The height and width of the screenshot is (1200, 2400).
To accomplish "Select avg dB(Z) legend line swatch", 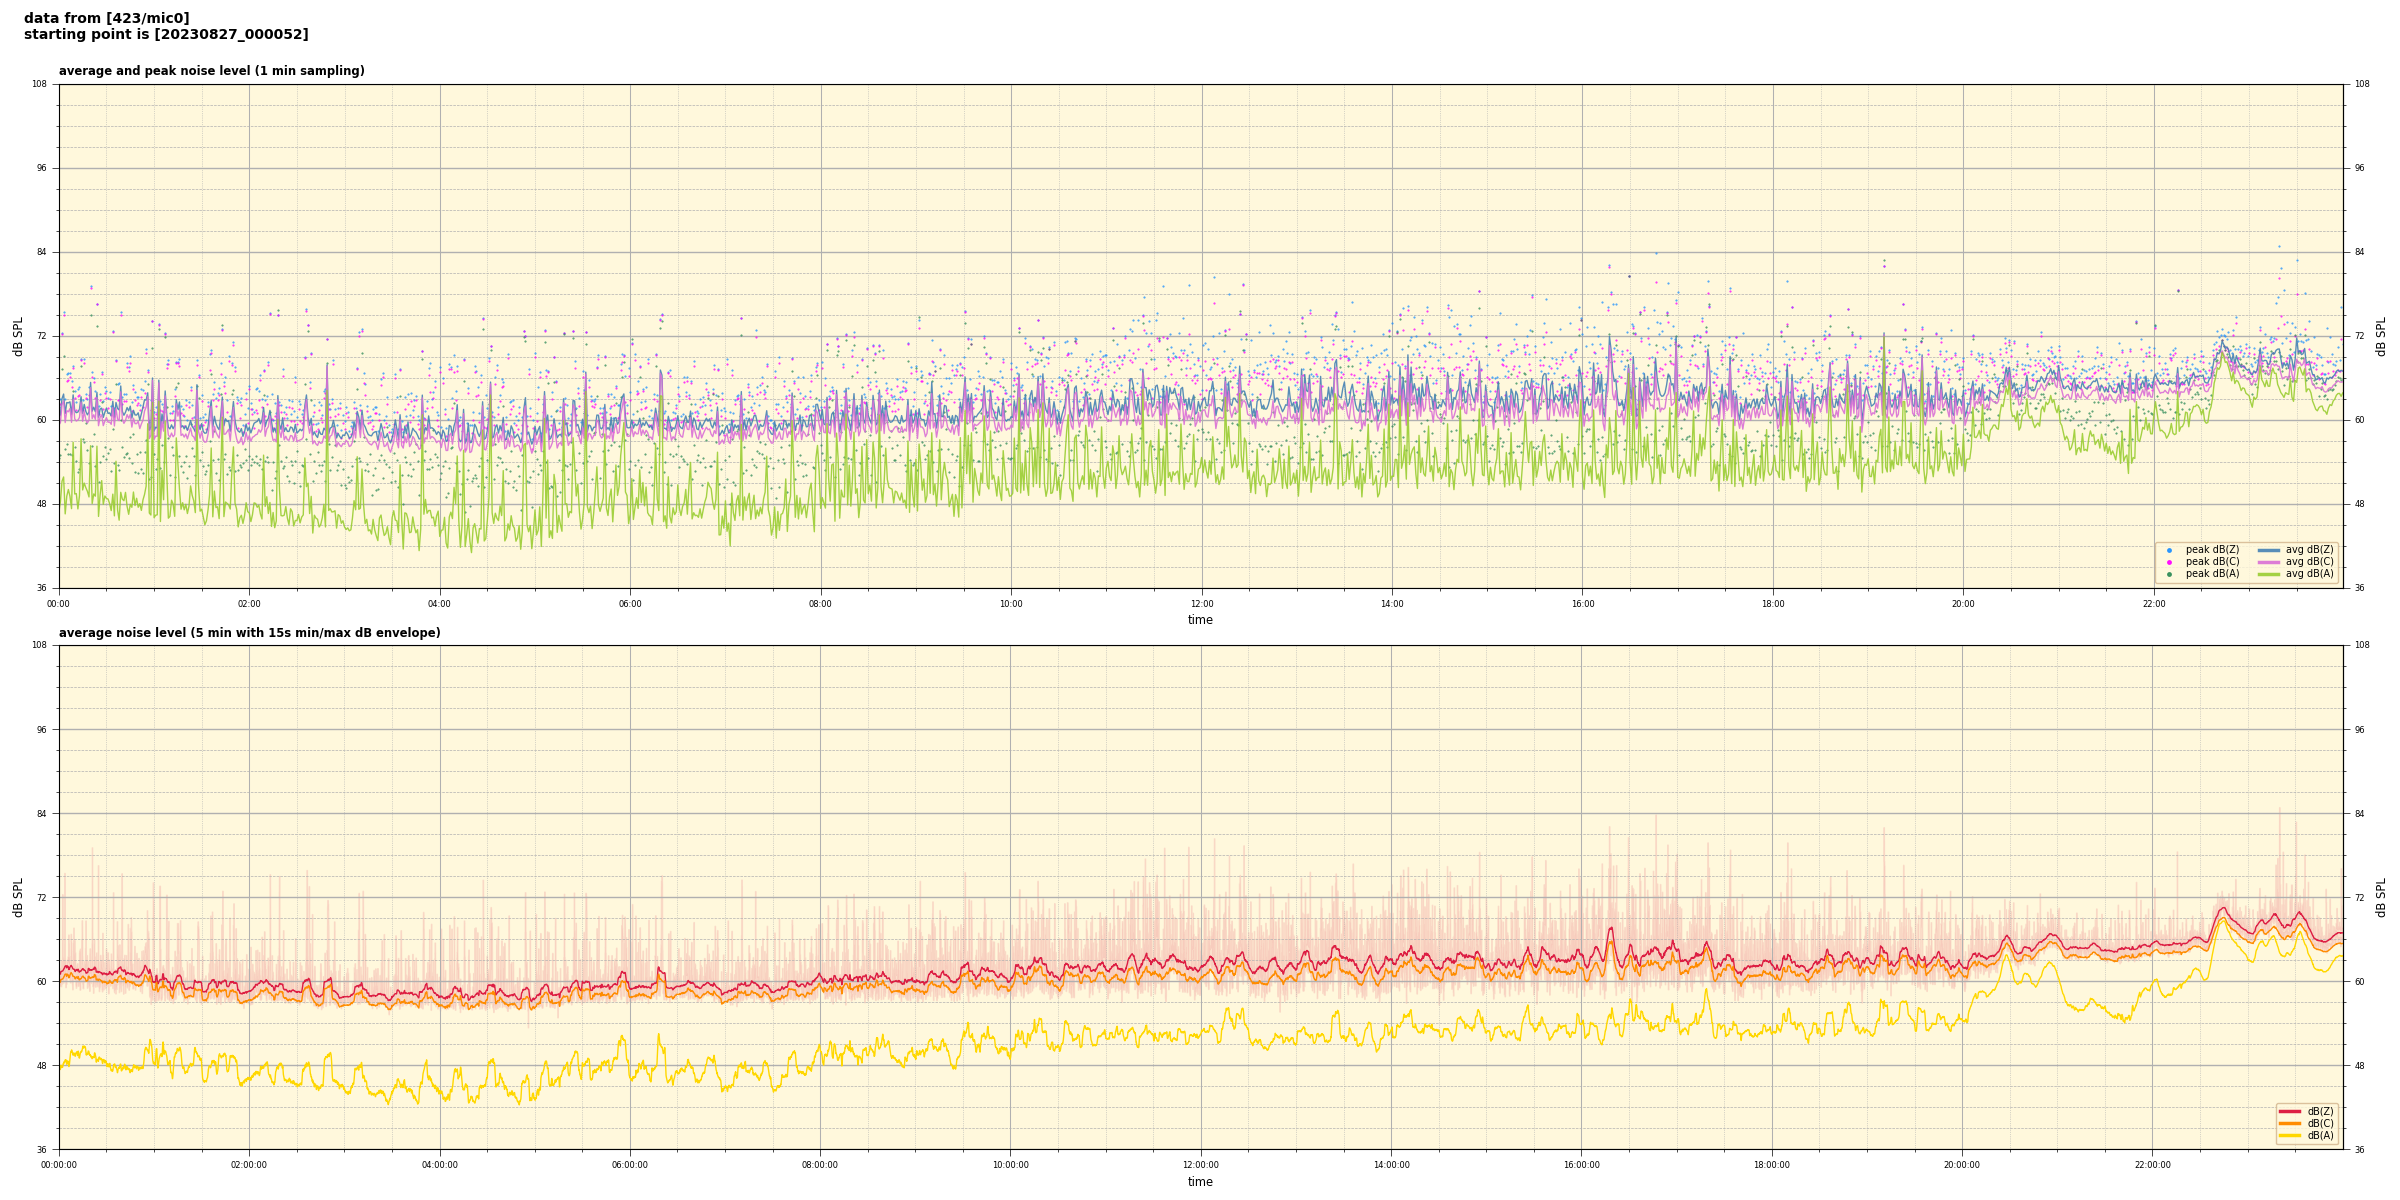I will [x=2269, y=550].
